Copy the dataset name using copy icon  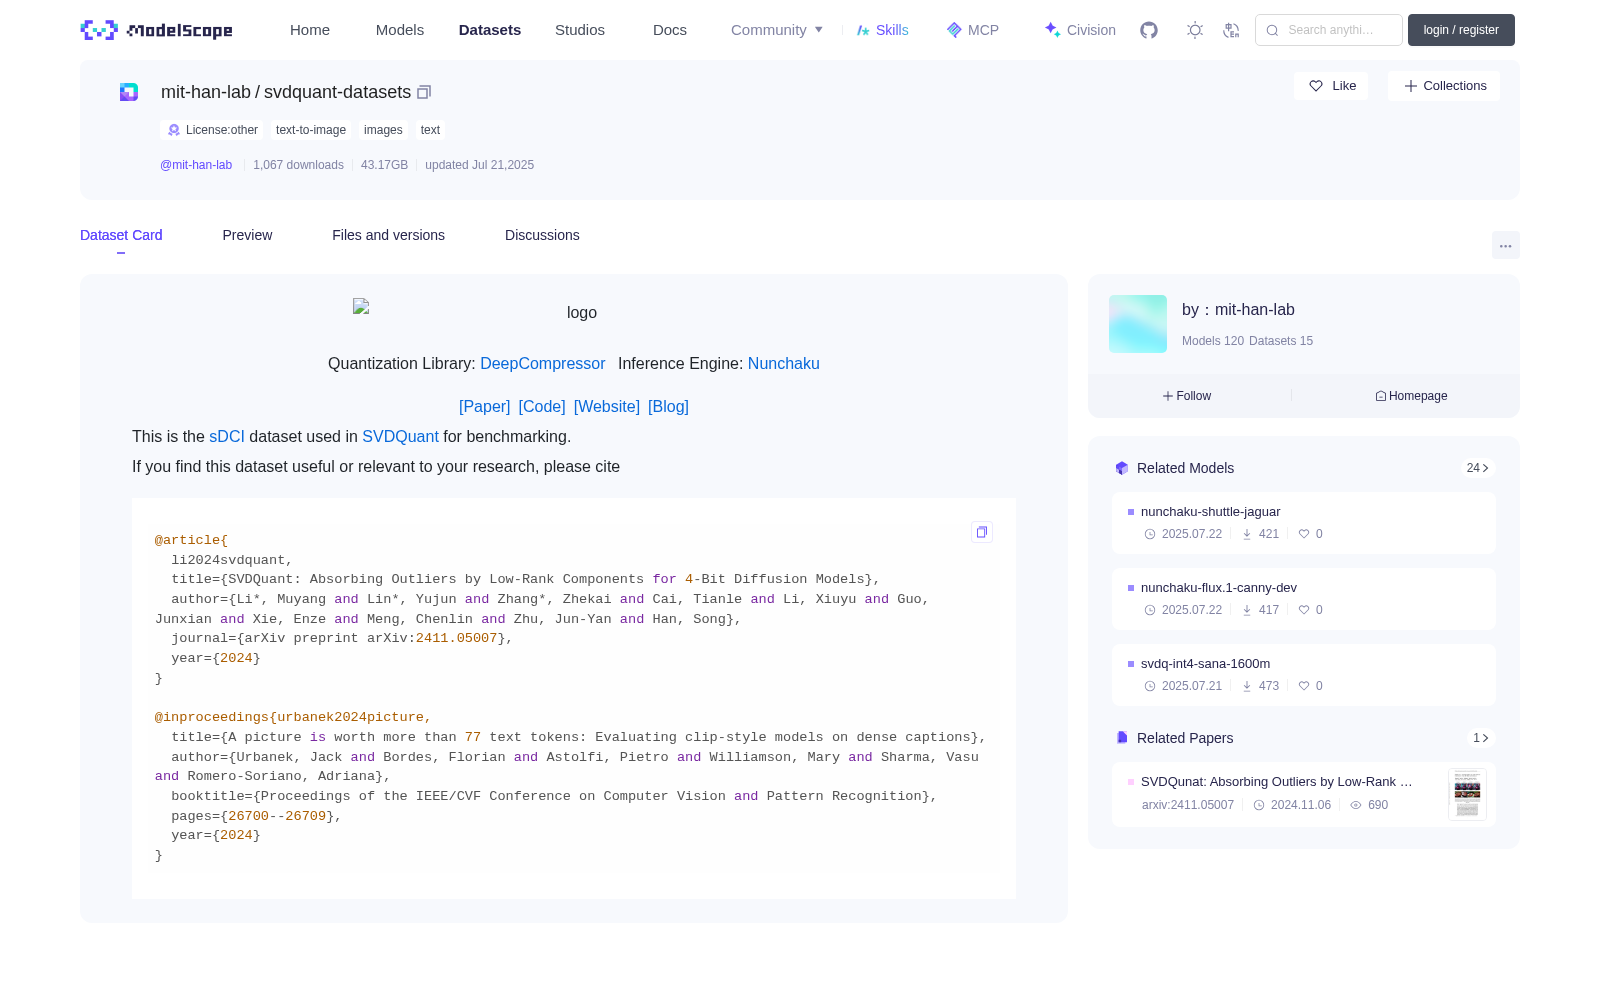click(x=424, y=92)
